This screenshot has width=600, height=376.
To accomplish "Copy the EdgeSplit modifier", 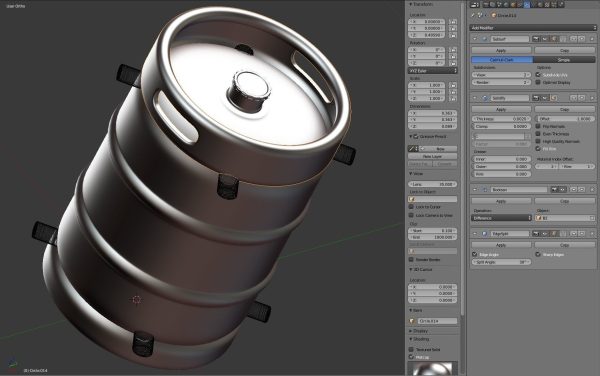I will pyautogui.click(x=565, y=245).
